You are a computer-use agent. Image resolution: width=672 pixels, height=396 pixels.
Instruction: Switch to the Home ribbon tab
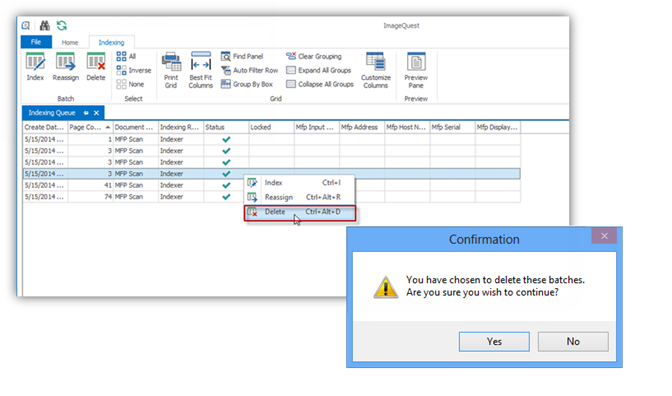[69, 42]
